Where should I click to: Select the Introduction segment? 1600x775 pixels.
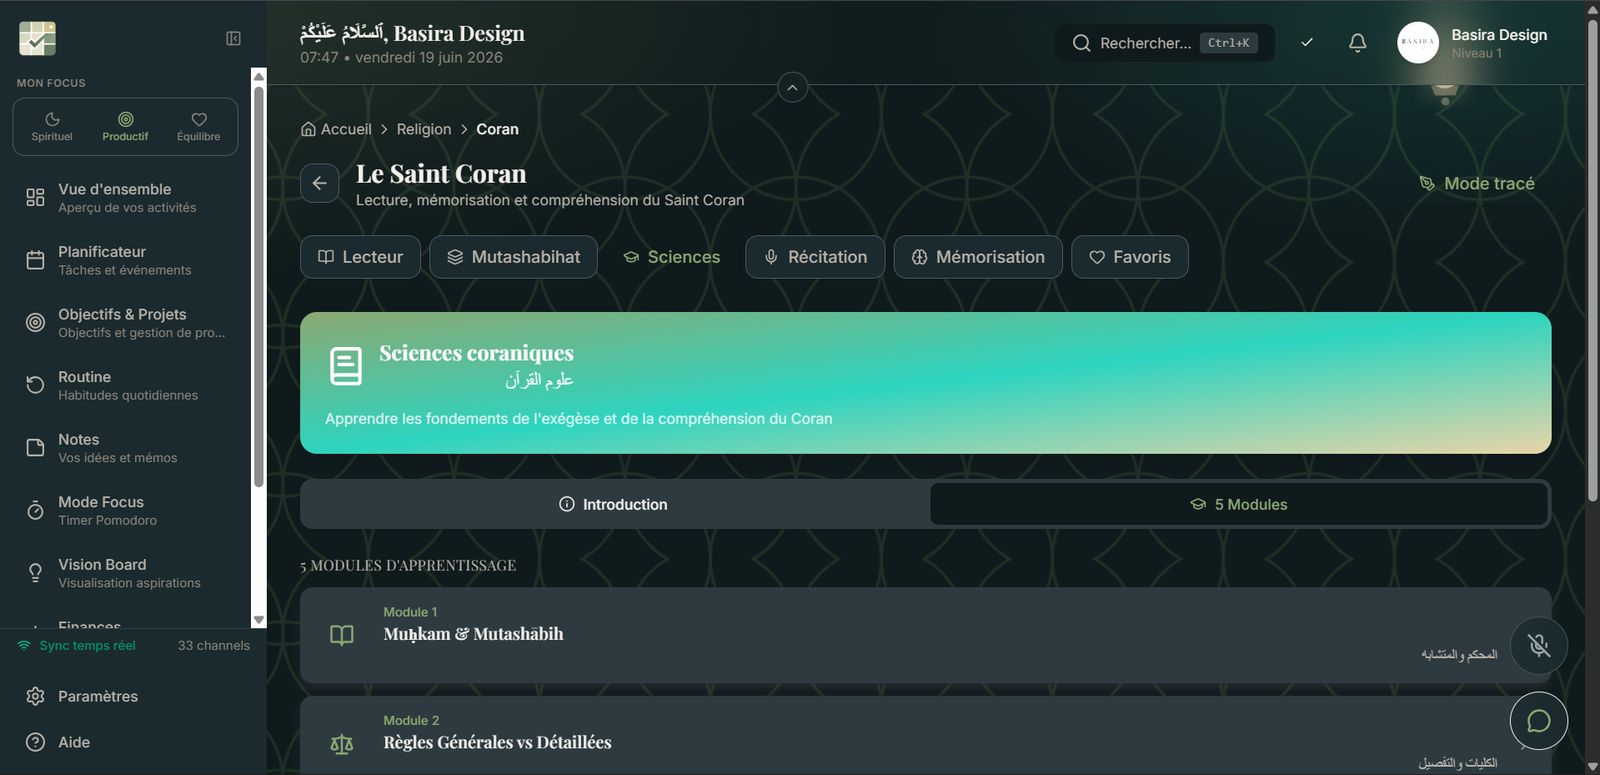click(x=614, y=504)
